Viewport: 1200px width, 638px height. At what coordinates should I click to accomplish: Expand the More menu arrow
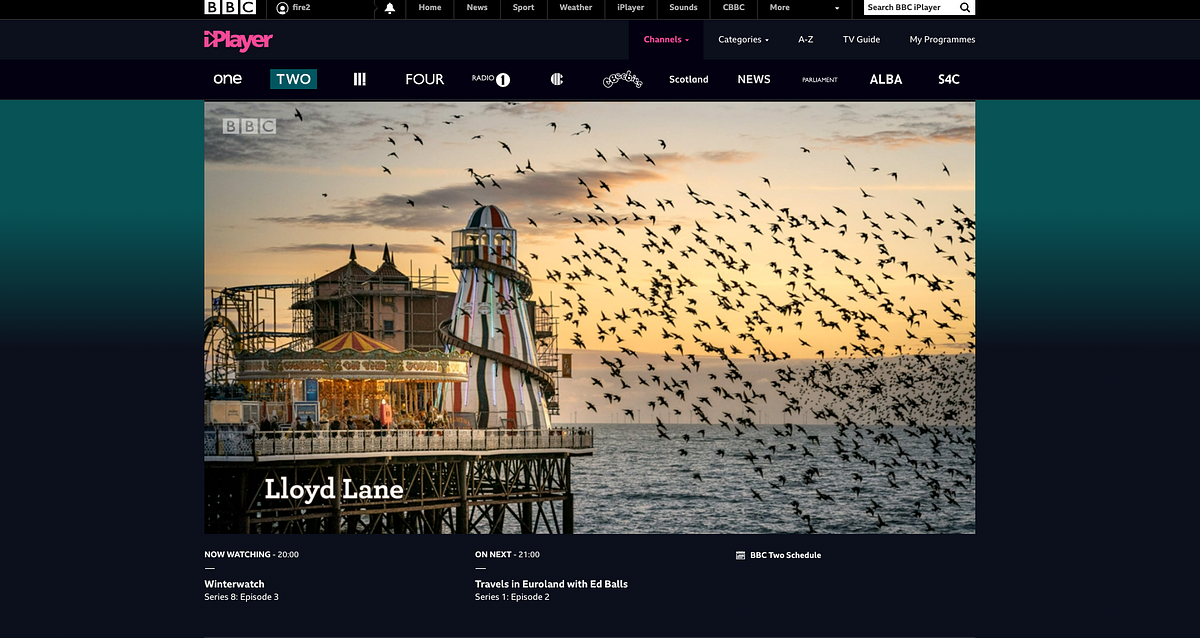tap(837, 8)
